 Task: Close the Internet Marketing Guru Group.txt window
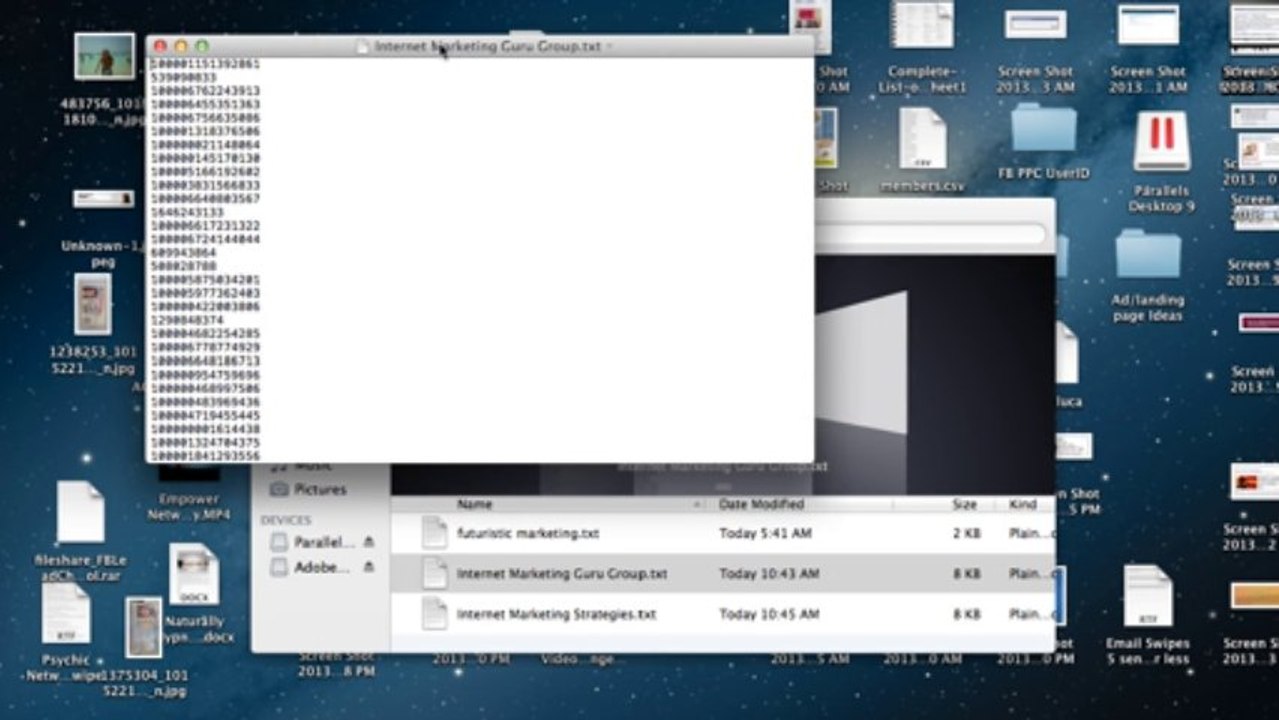click(160, 46)
